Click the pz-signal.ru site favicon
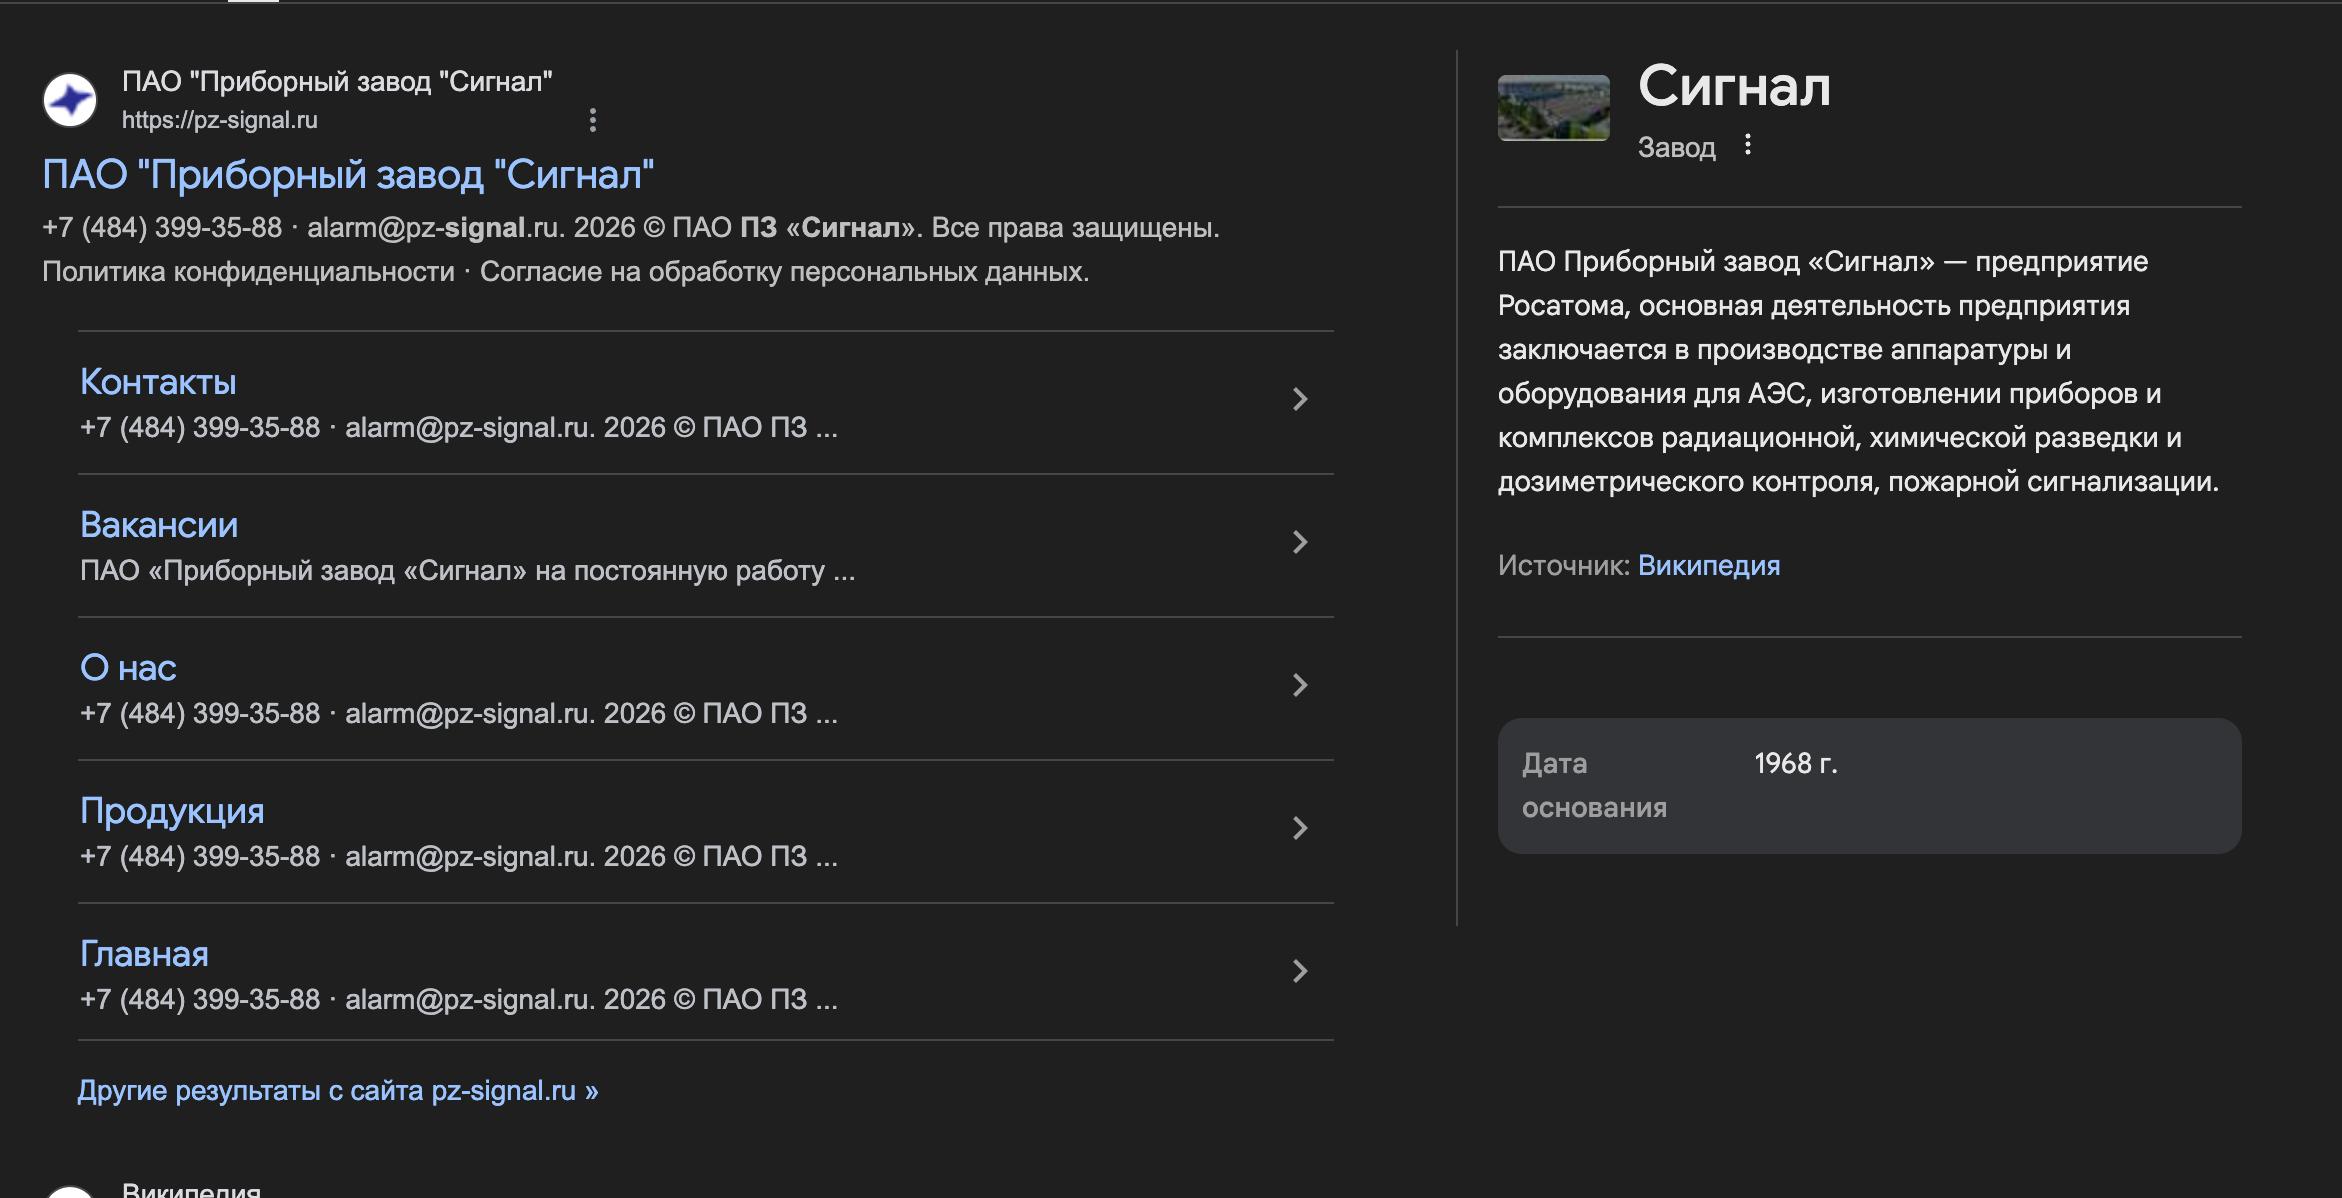This screenshot has height=1198, width=2342. pos(70,100)
